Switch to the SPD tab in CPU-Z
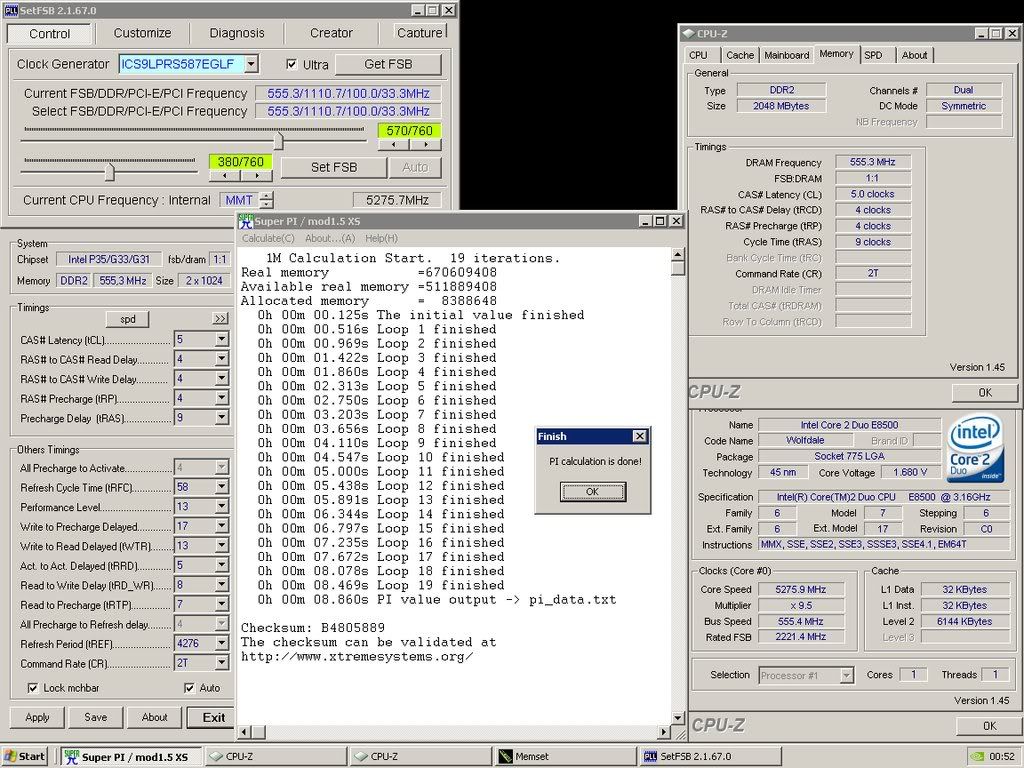Image resolution: width=1024 pixels, height=768 pixels. (x=874, y=56)
